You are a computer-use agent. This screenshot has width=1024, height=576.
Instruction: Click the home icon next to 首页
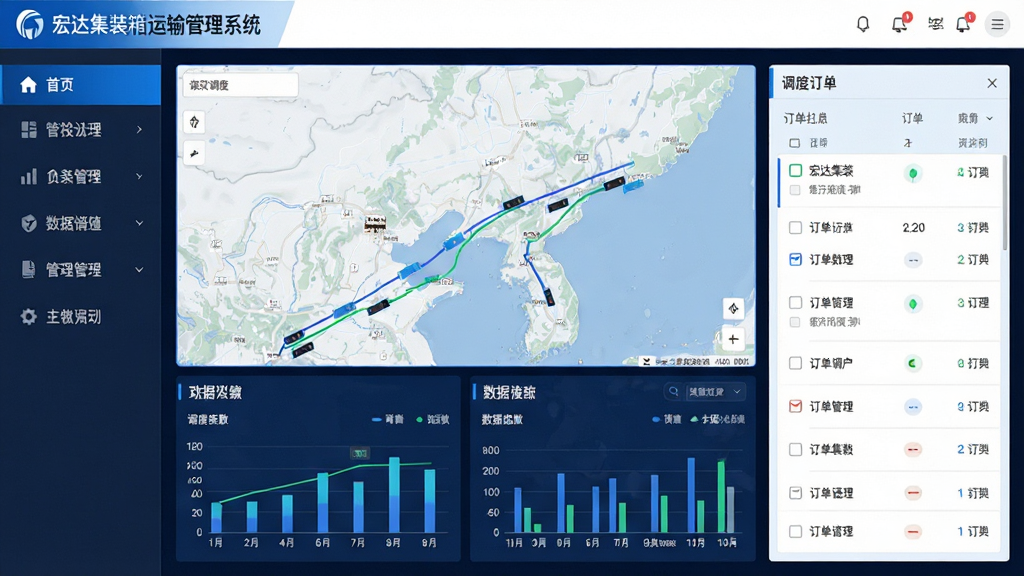click(x=28, y=85)
